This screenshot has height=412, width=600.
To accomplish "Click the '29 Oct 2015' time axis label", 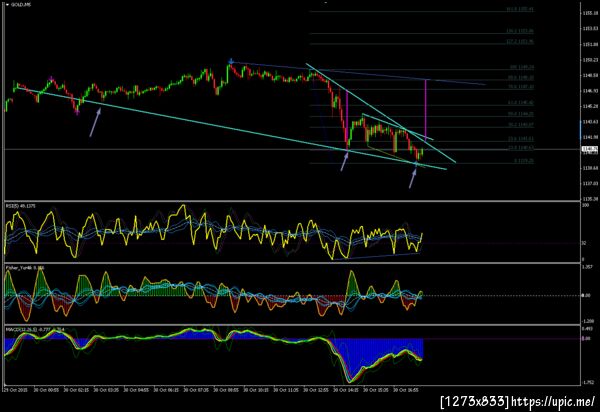I will (x=15, y=390).
